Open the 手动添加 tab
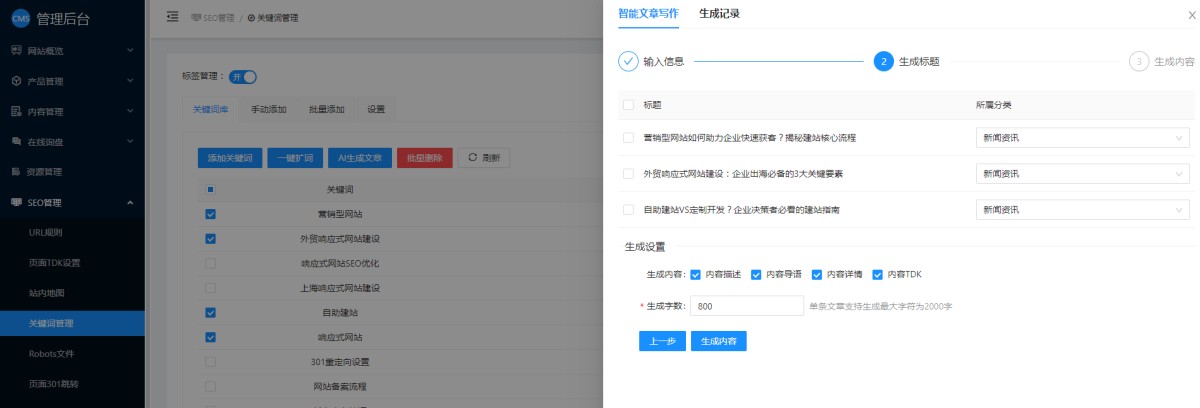 click(x=268, y=109)
